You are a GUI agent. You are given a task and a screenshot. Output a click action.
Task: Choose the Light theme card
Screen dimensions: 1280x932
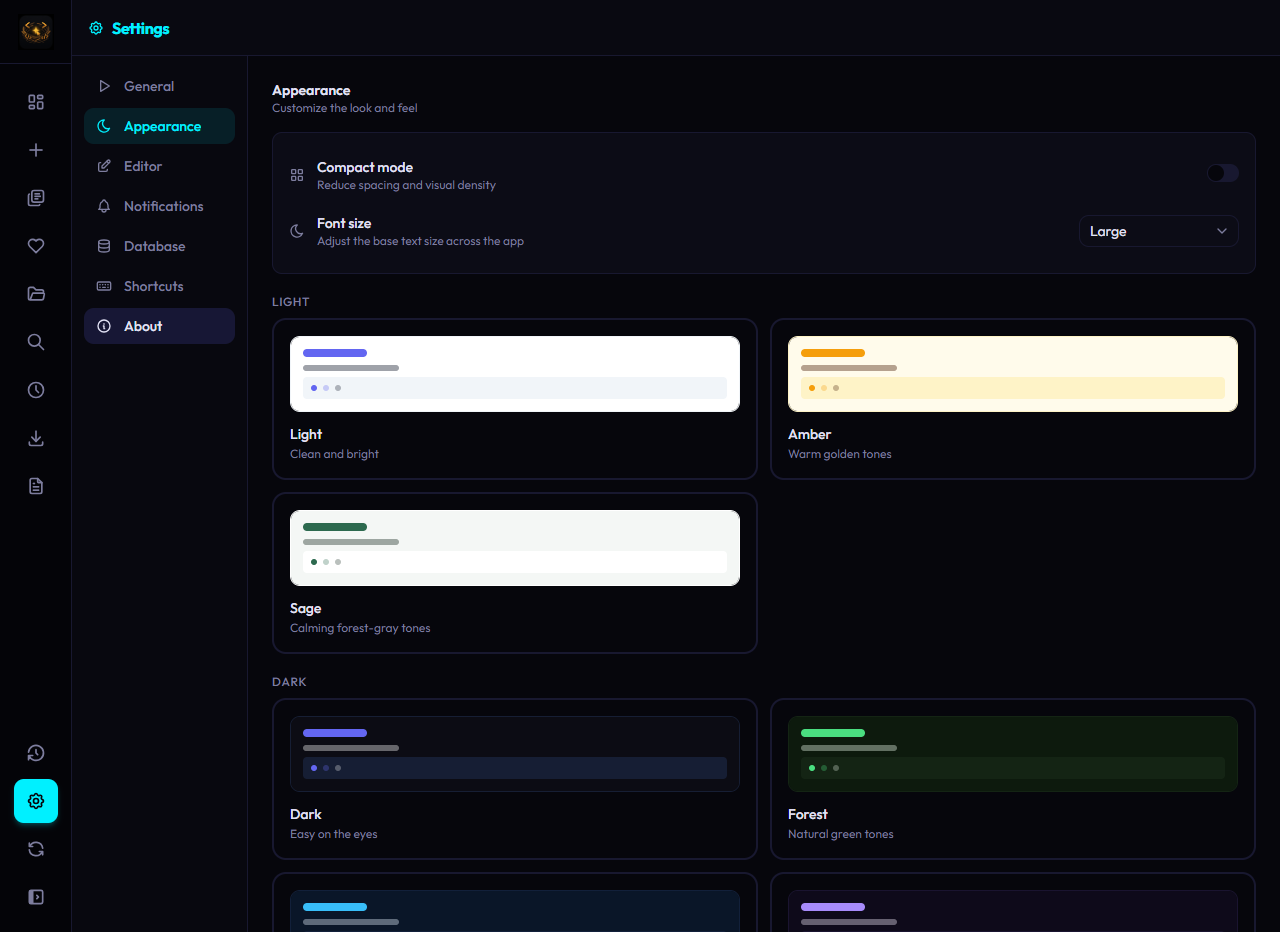515,399
